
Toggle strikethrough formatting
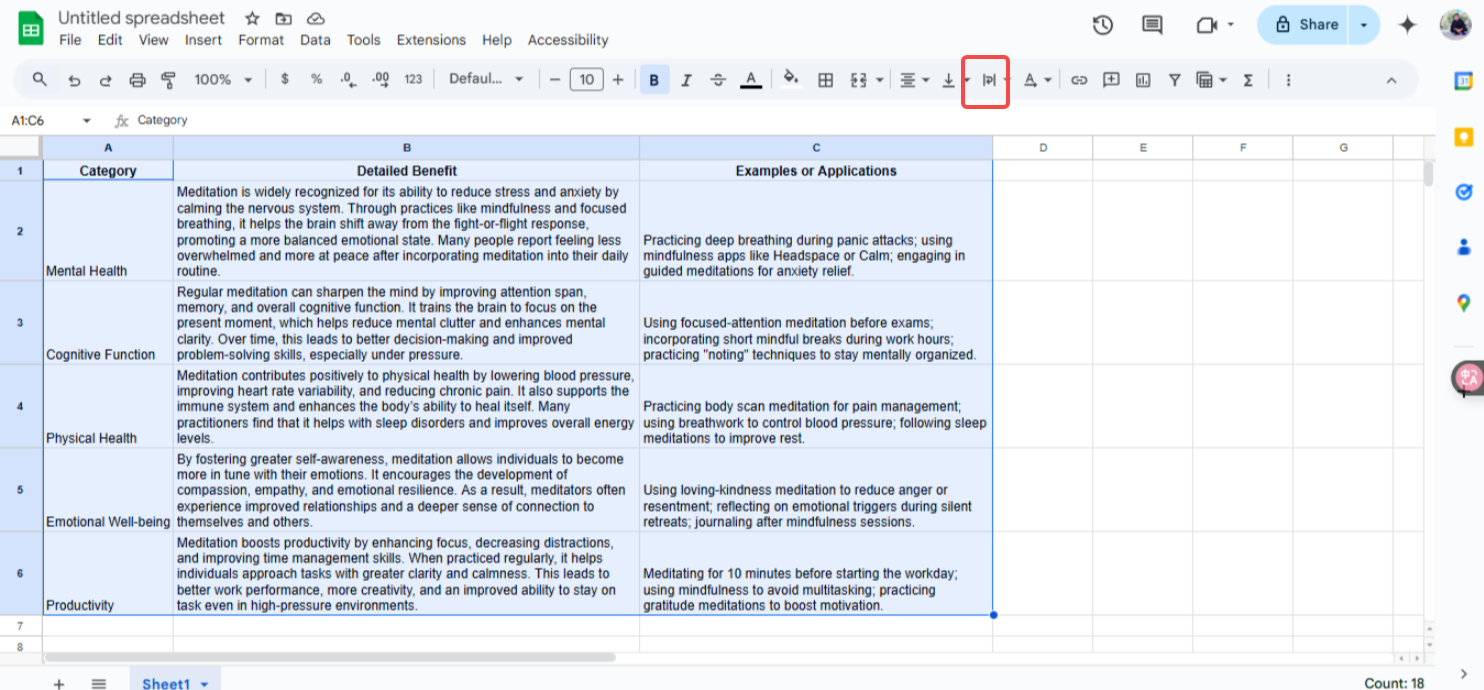coord(718,80)
